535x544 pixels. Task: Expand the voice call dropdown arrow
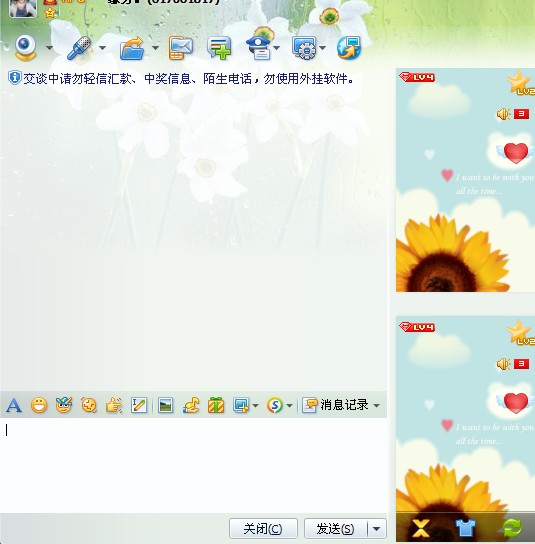[102, 48]
